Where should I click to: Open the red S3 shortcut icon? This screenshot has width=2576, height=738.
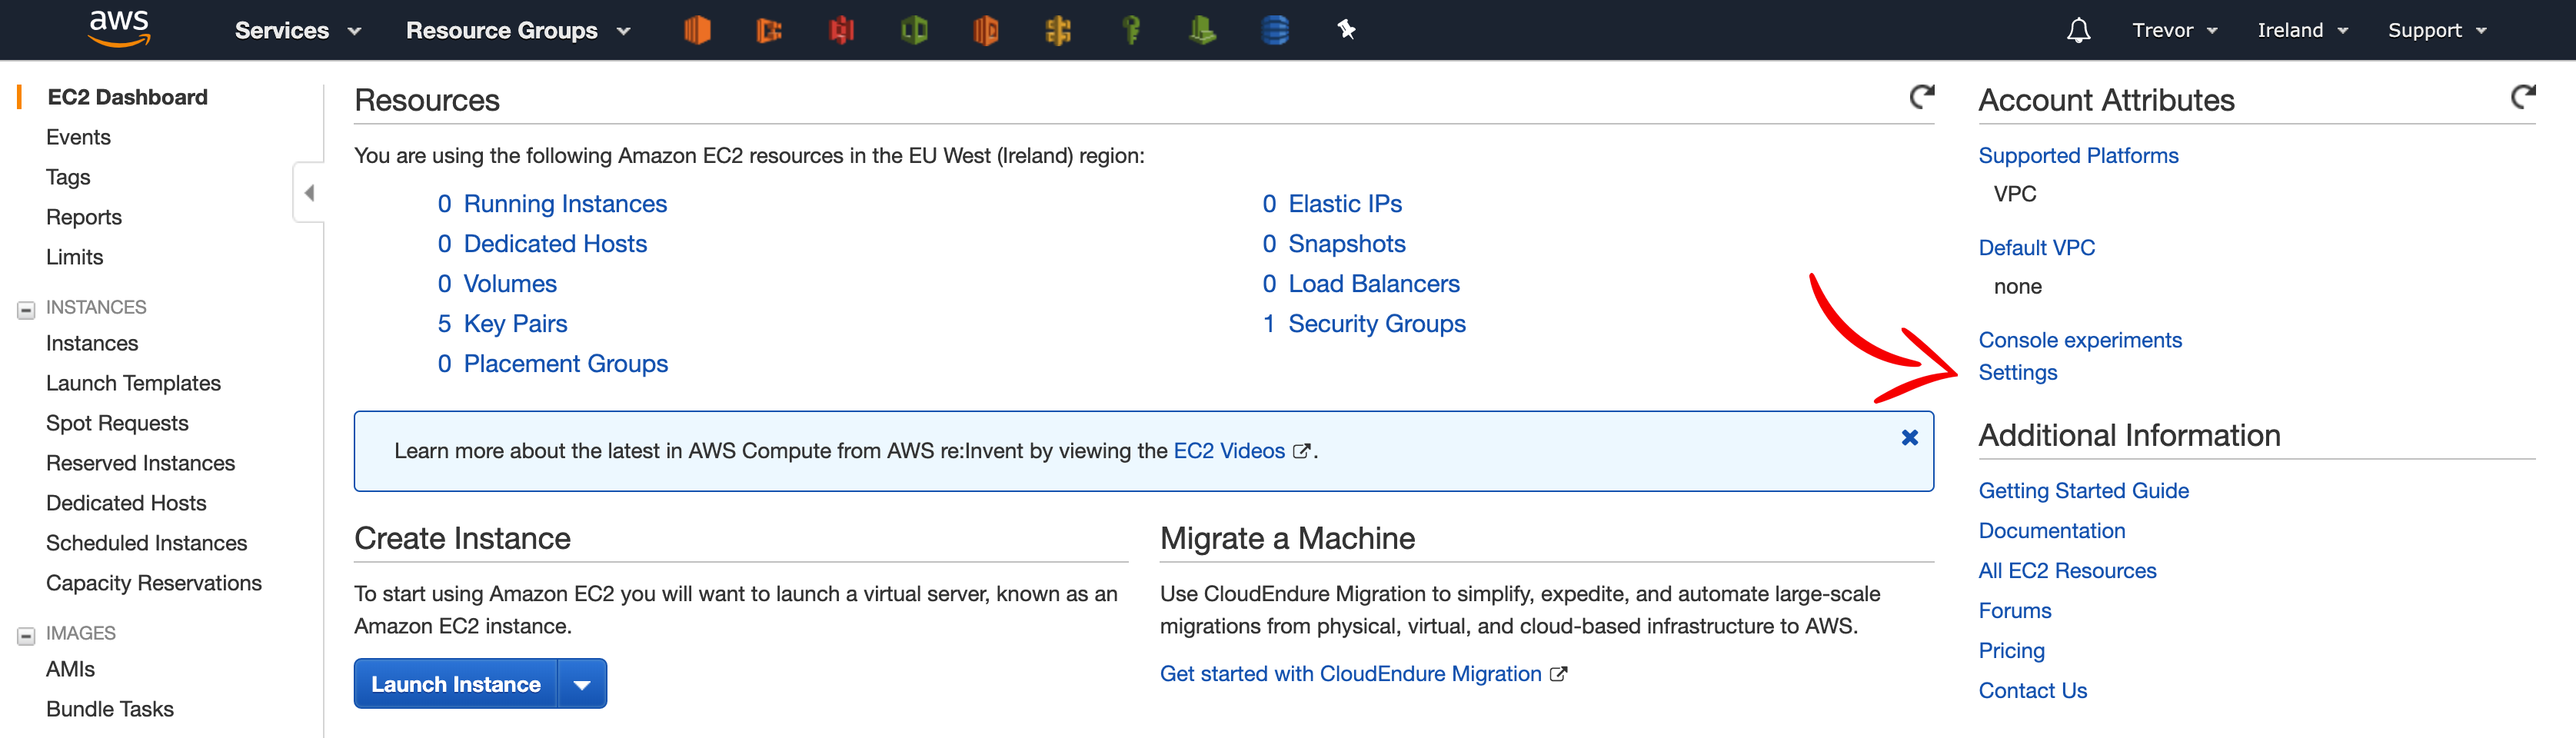point(842,30)
